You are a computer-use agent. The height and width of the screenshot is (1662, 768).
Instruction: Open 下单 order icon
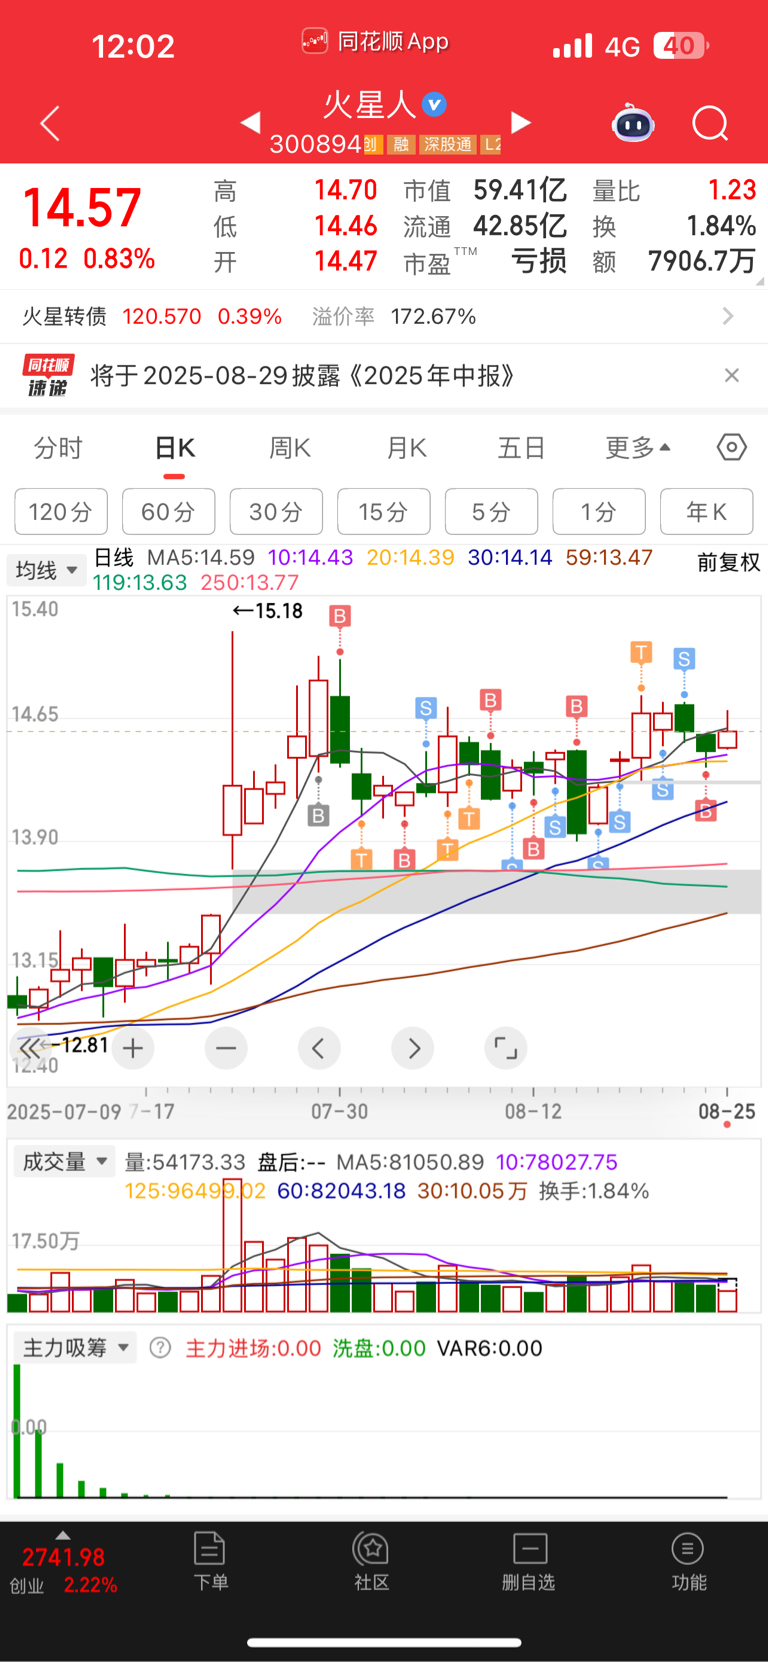coord(210,1561)
